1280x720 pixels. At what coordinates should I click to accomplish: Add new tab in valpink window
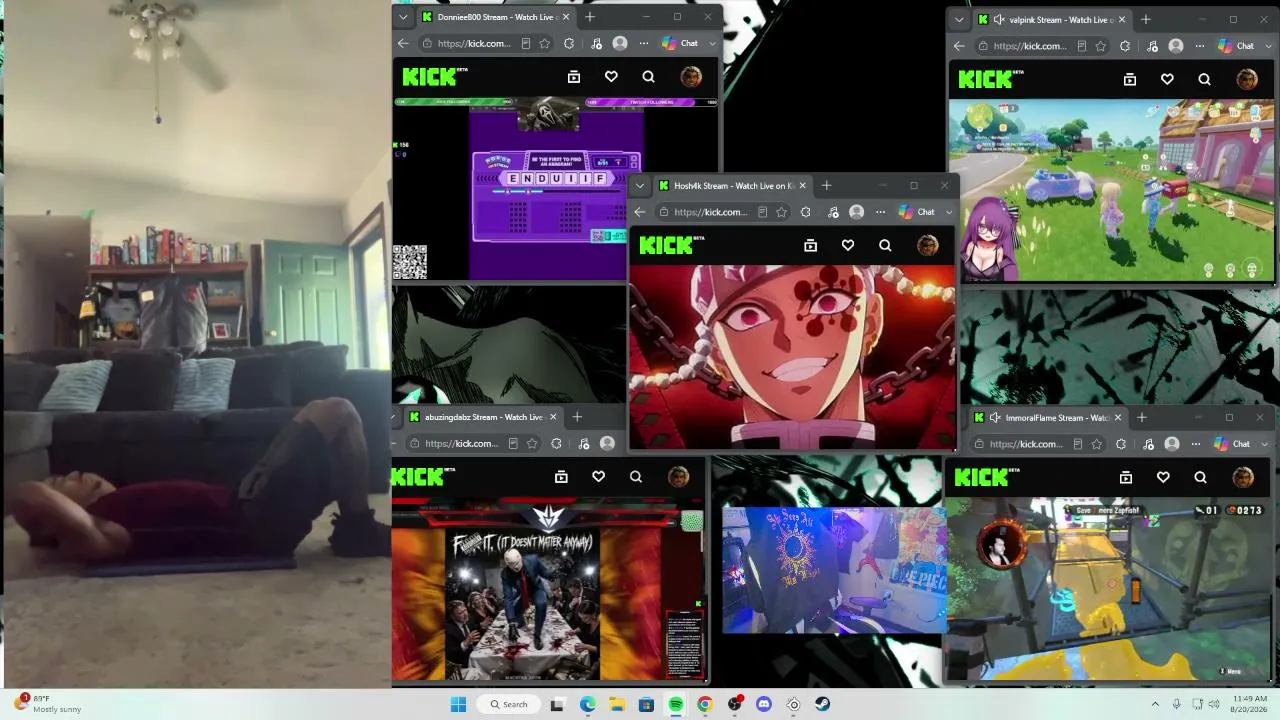1146,20
